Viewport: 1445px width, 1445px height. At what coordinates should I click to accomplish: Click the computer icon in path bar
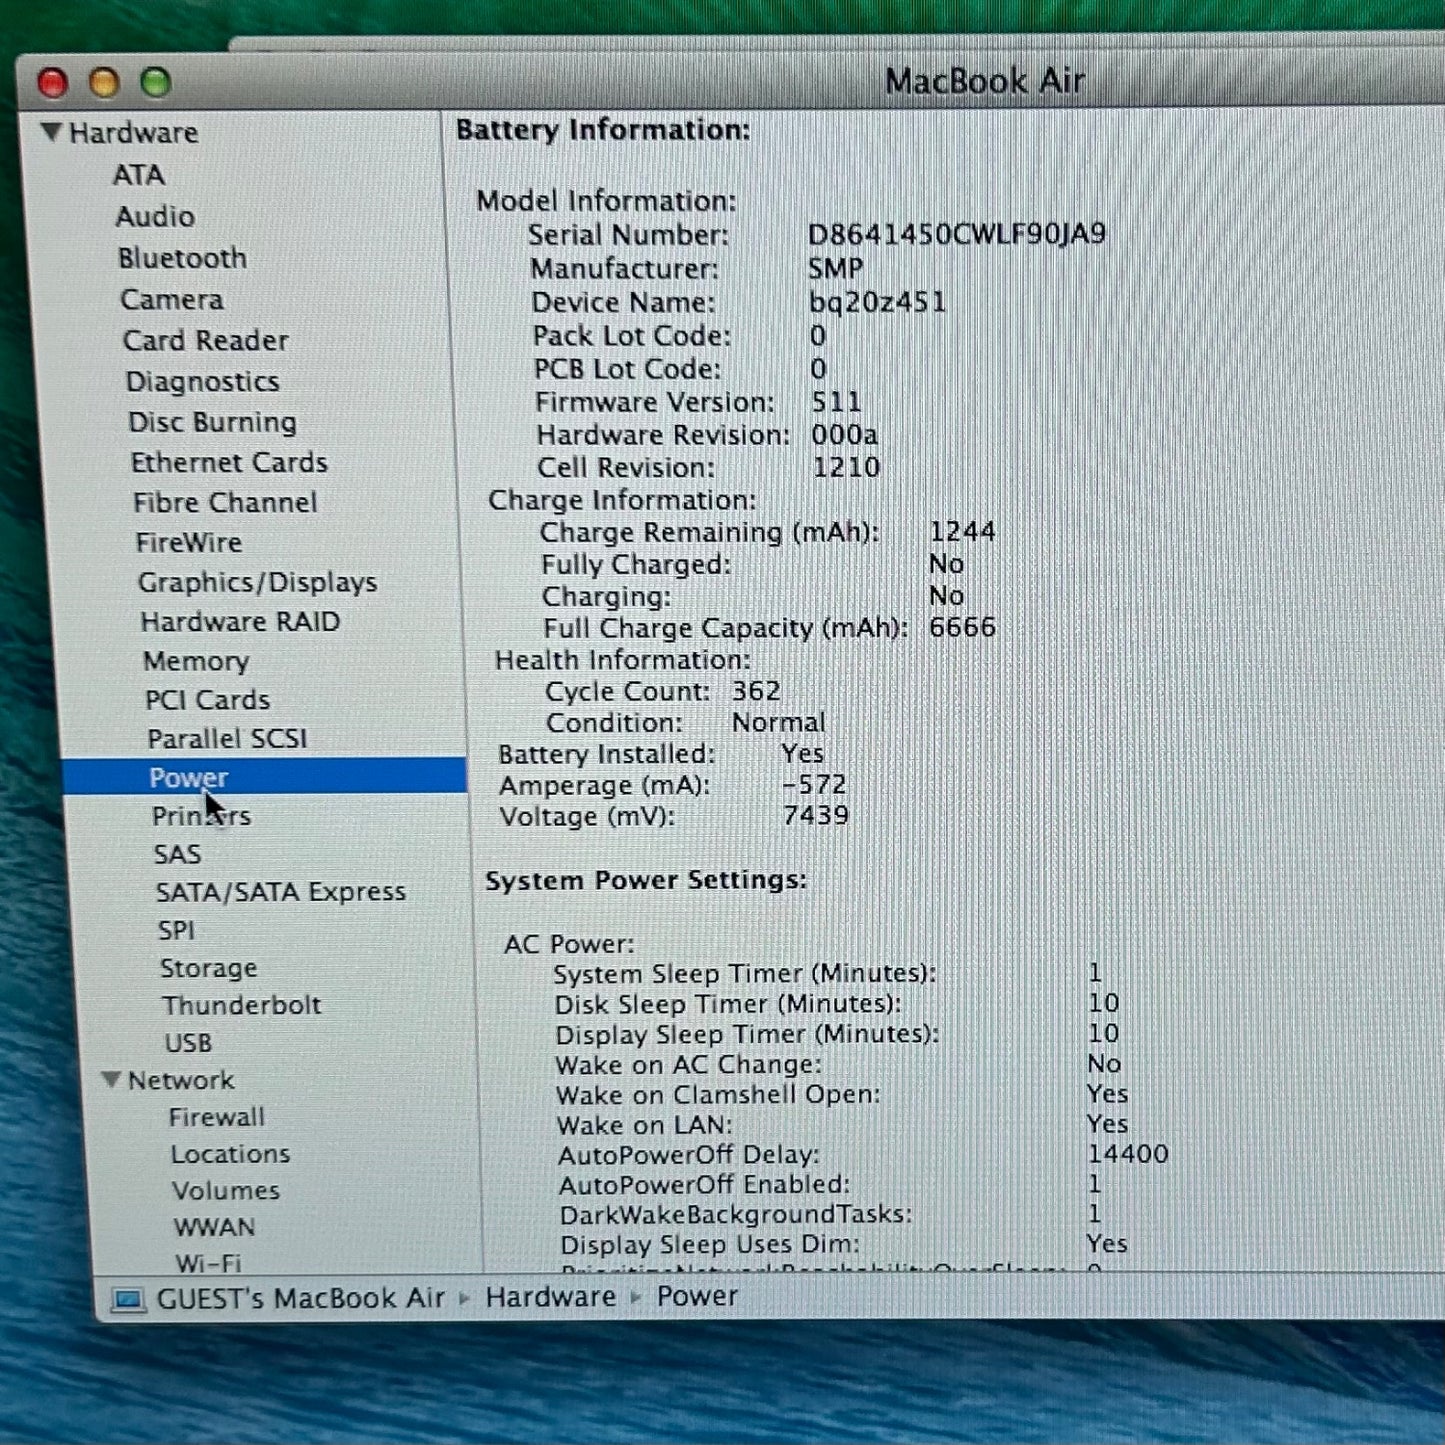128,1299
